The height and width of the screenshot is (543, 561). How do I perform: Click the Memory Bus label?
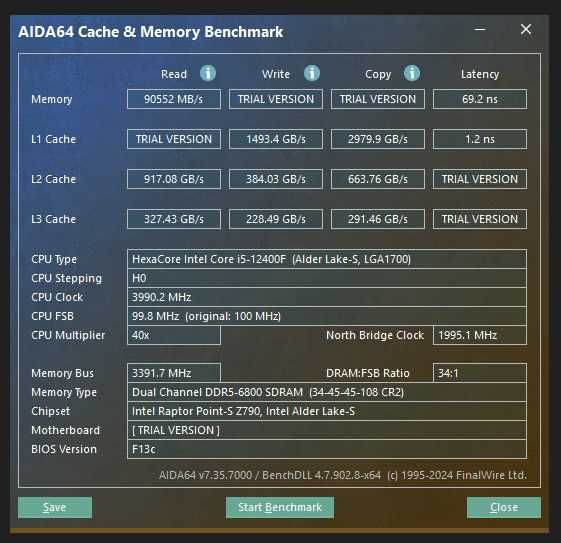point(62,373)
